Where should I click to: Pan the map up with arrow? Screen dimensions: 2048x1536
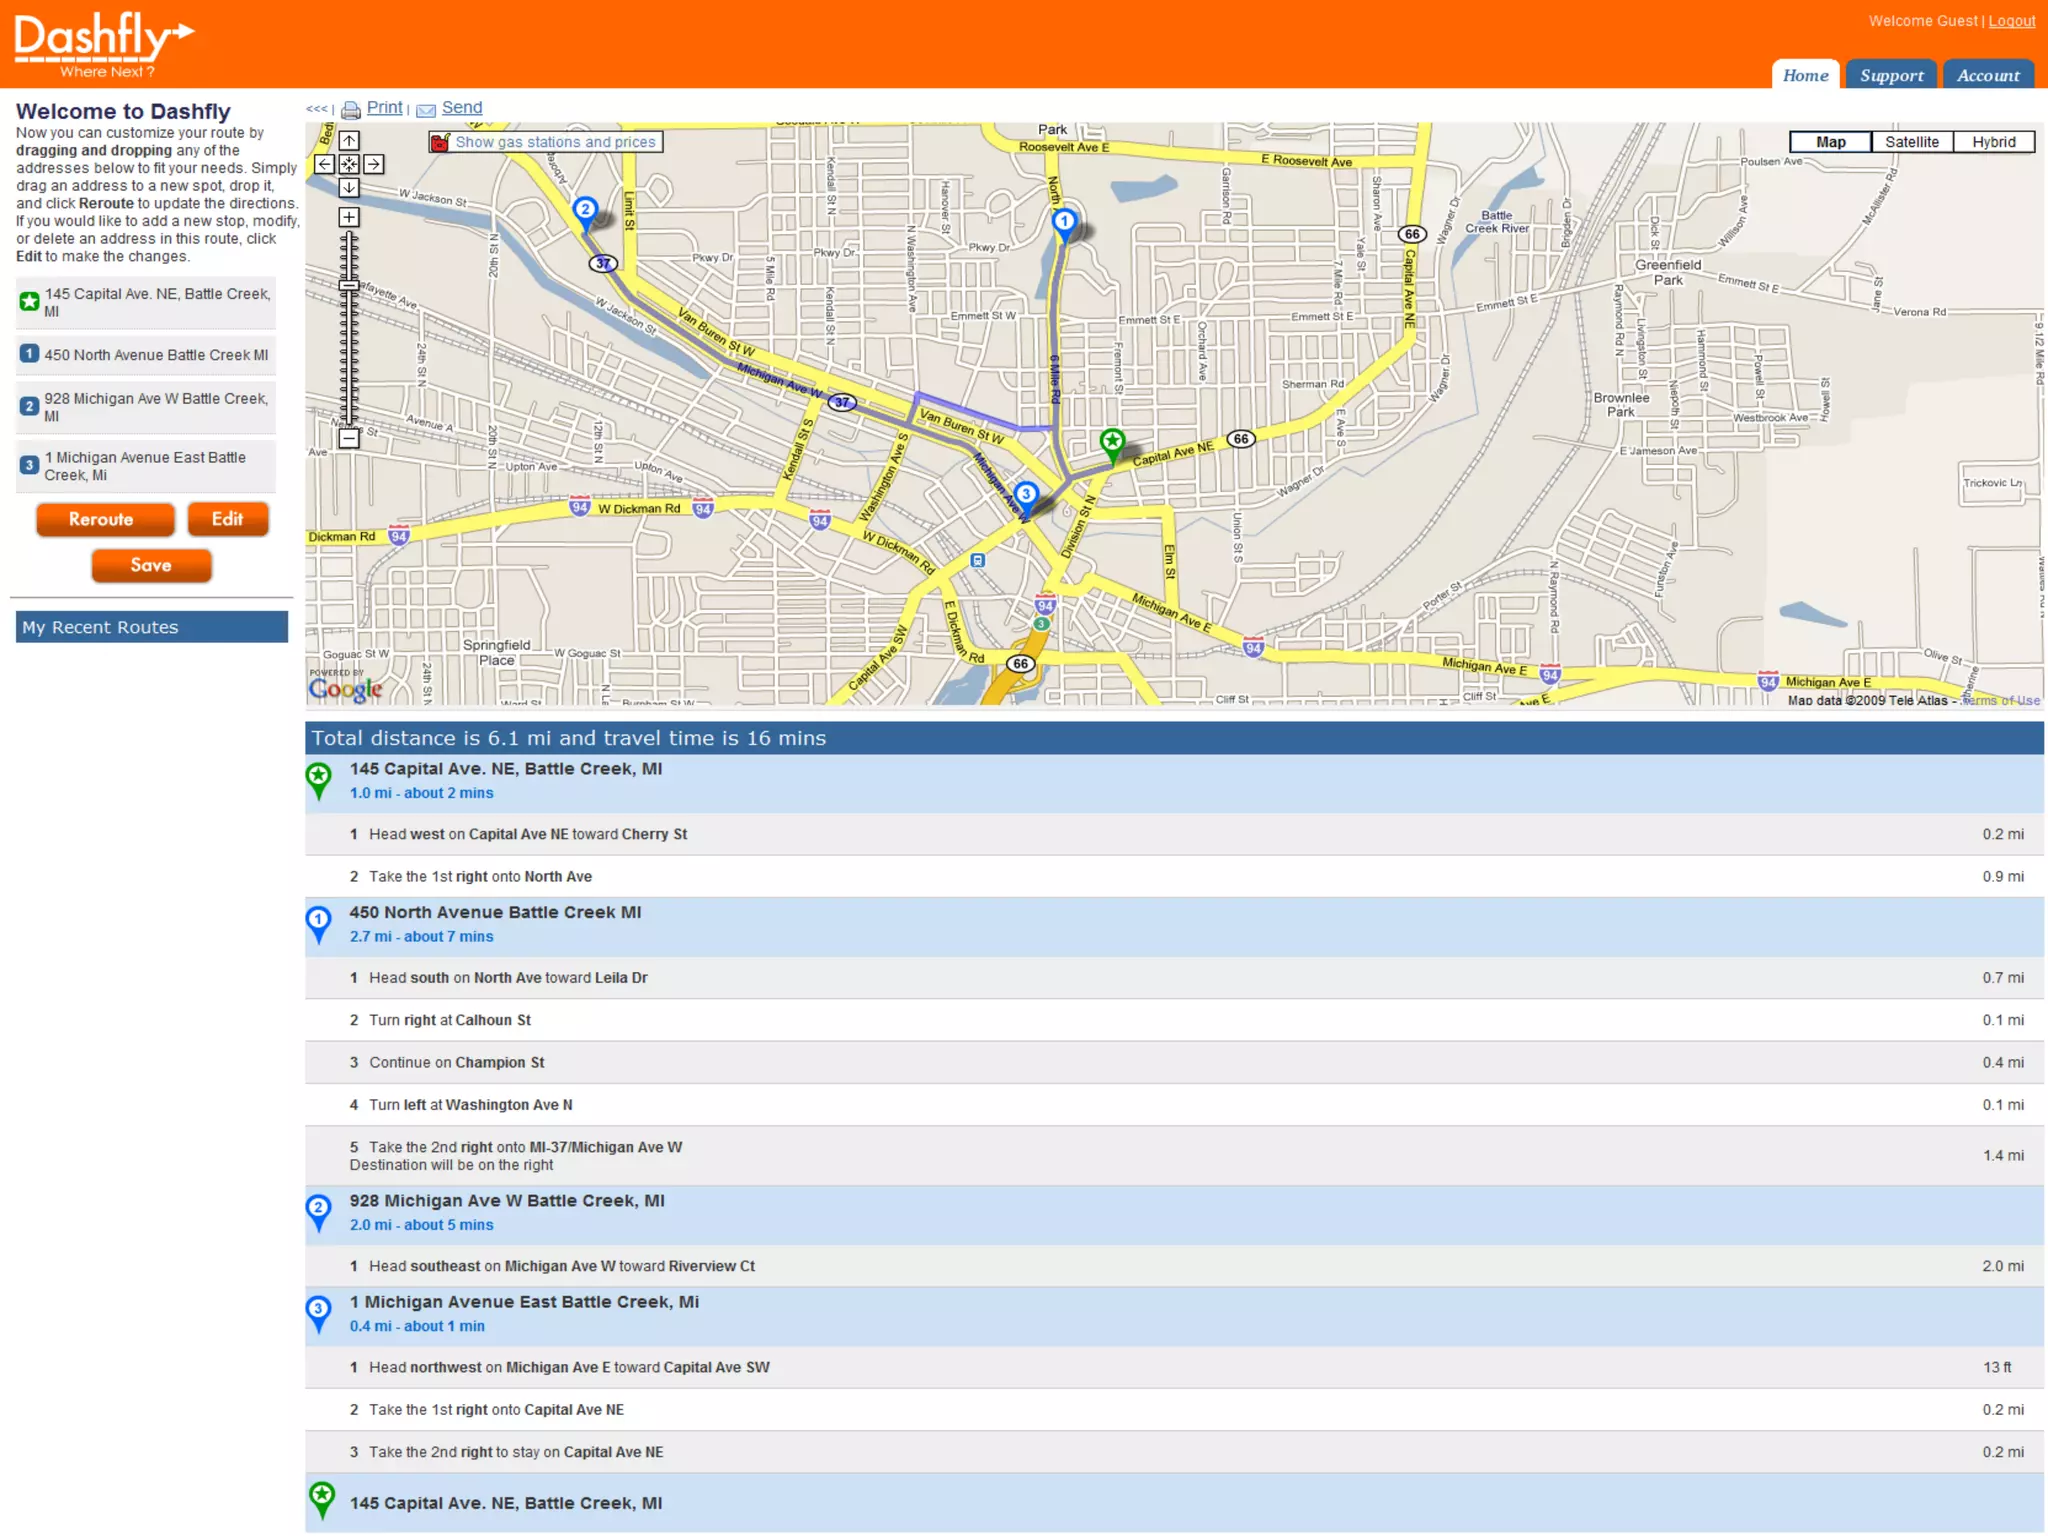point(349,141)
